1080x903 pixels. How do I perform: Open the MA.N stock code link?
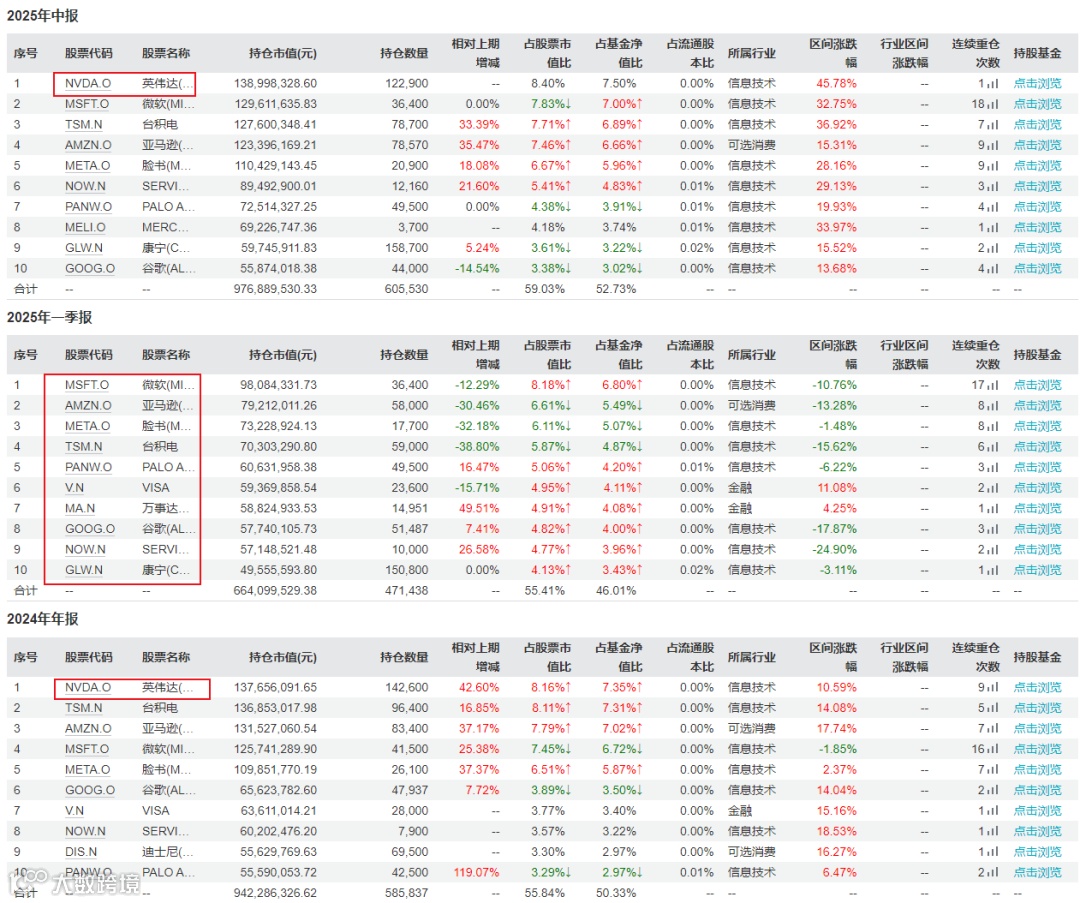80,508
